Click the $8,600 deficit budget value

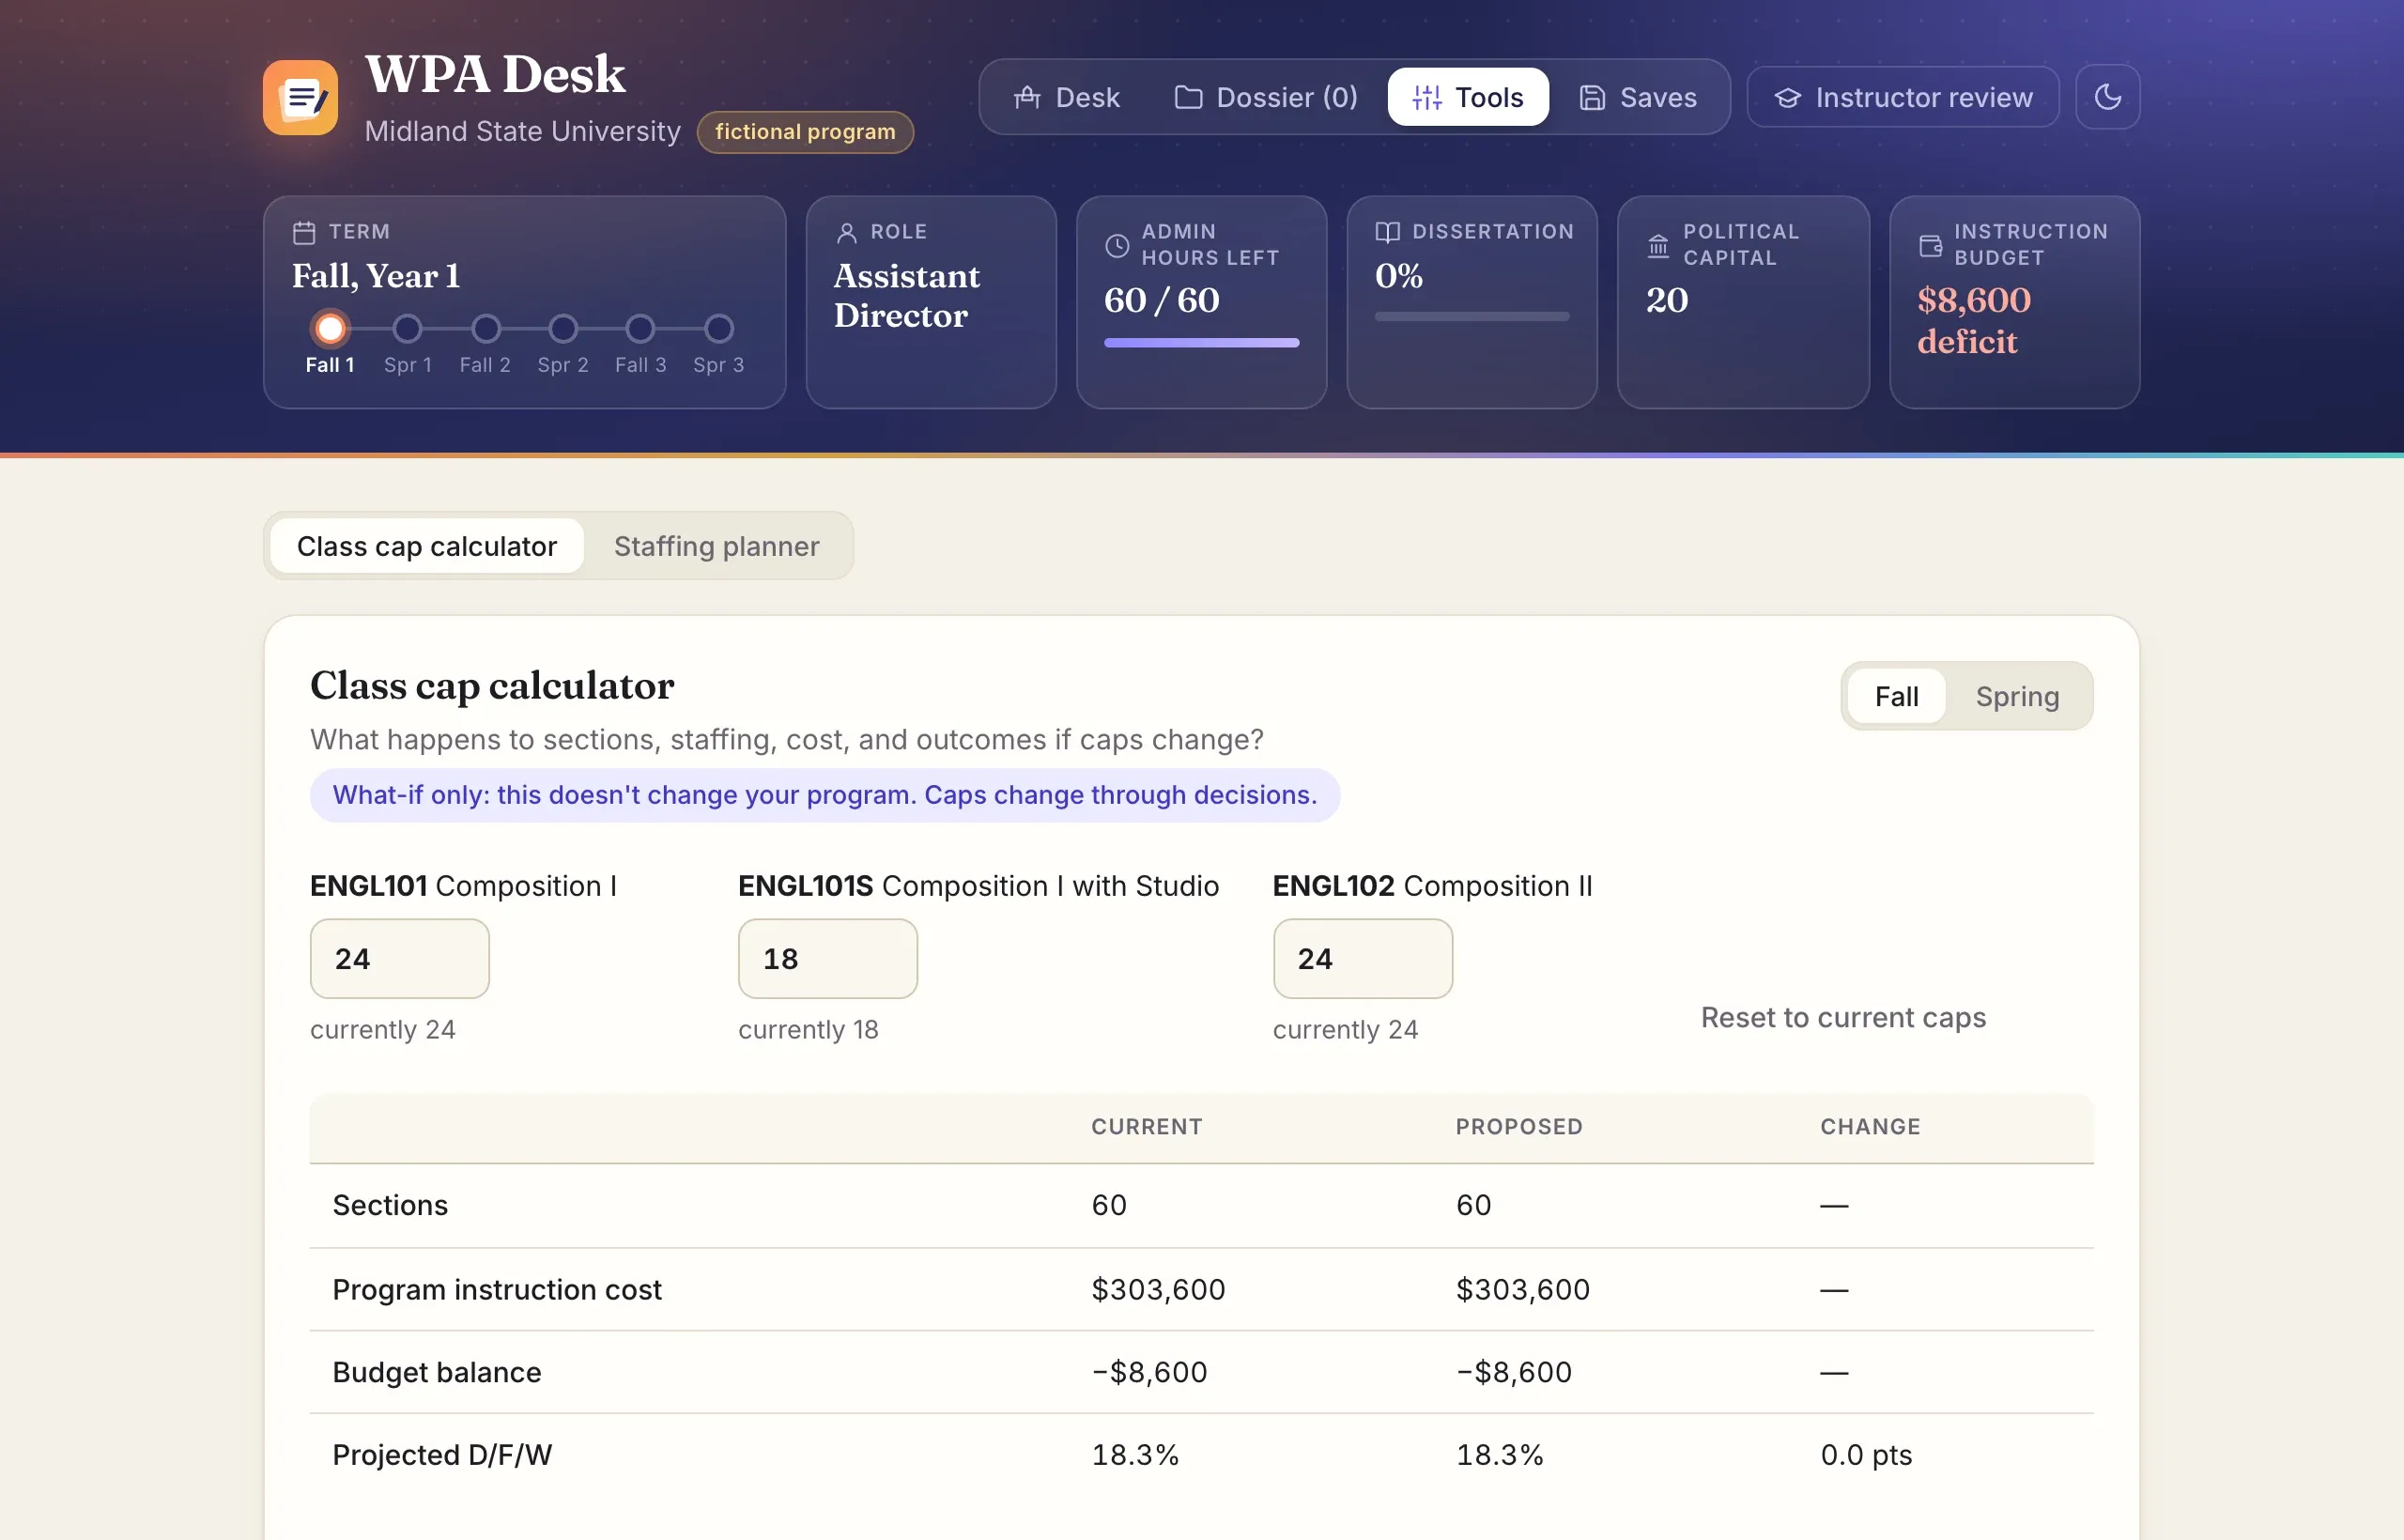point(1974,321)
